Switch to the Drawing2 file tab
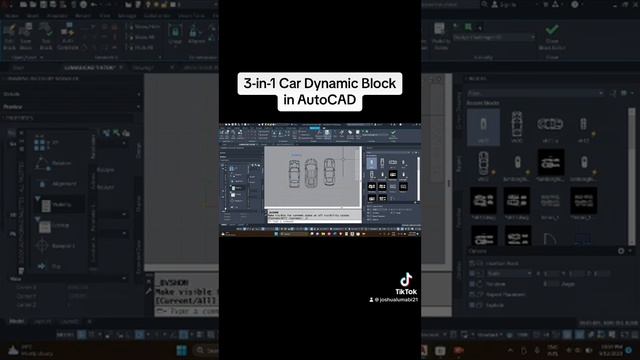640x360 pixels. coord(143,68)
